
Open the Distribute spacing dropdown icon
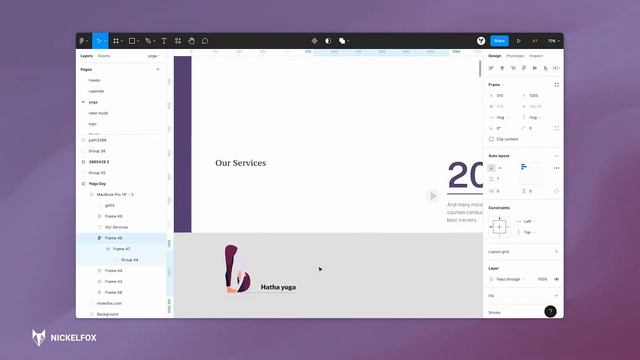[x=556, y=68]
